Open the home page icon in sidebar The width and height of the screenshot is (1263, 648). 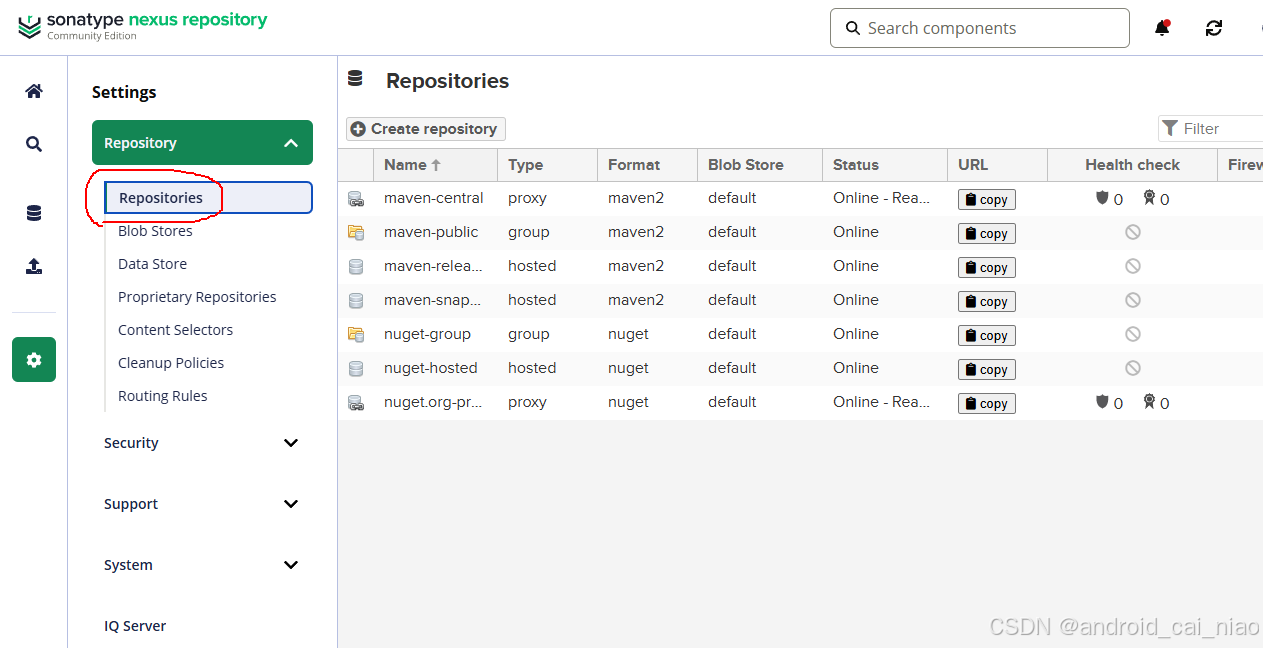coord(34,91)
